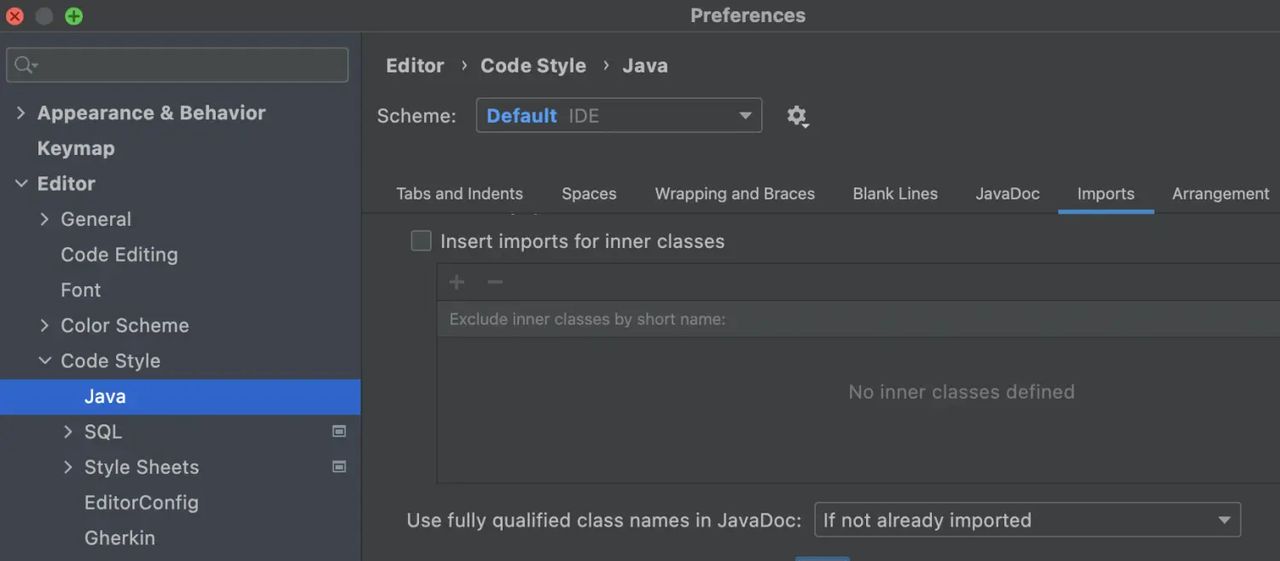Click the plus icon to add inner class
The width and height of the screenshot is (1280, 561).
click(457, 282)
